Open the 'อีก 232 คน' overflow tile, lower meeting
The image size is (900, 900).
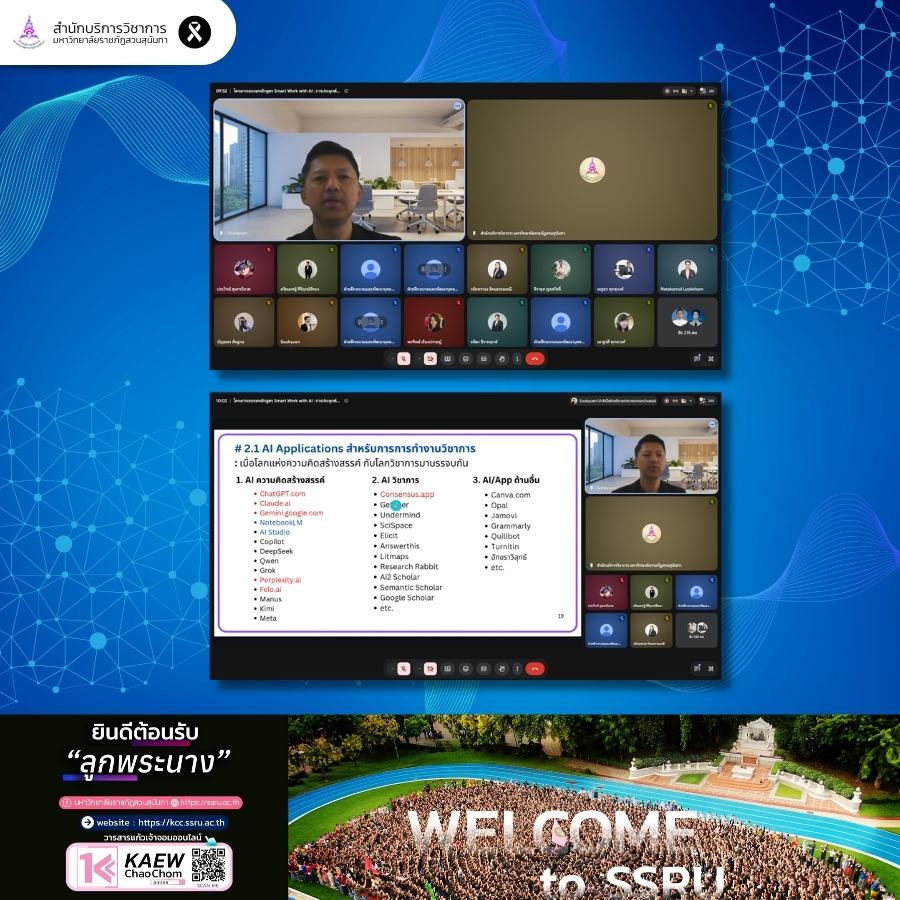(697, 630)
